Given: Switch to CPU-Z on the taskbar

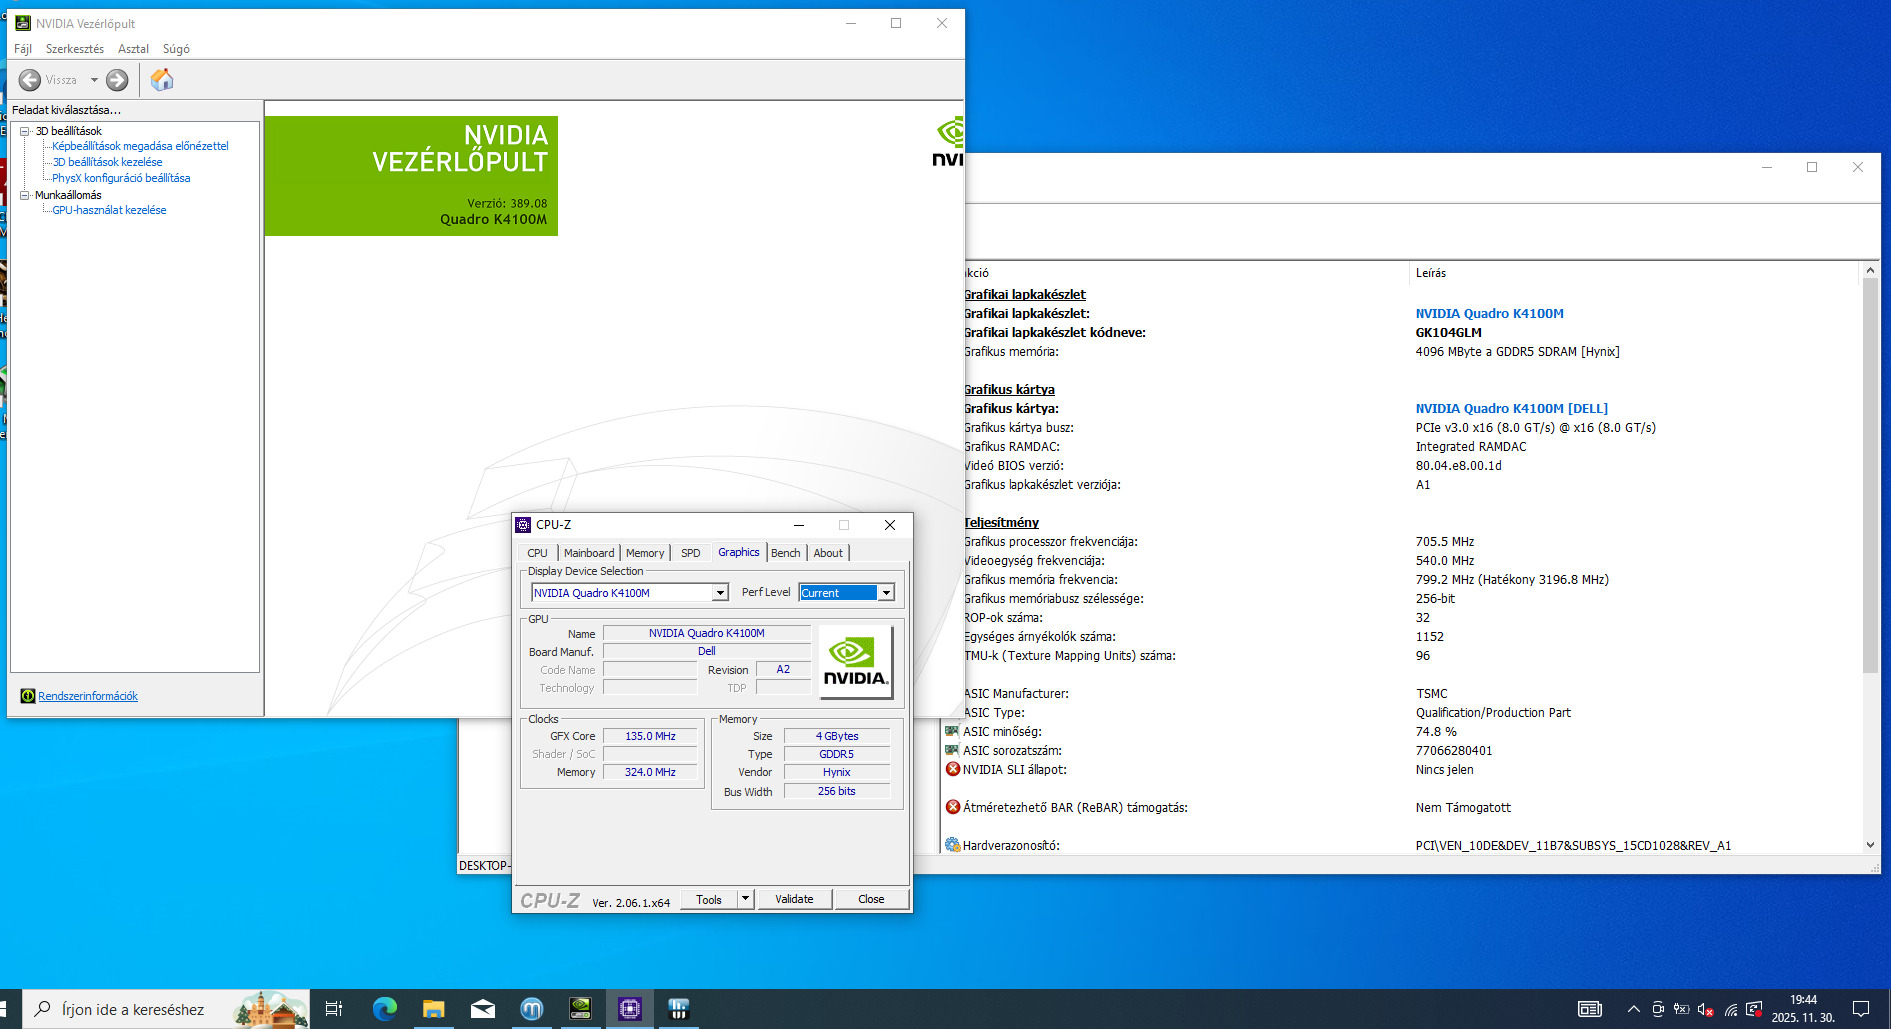Looking at the screenshot, I should coord(629,1009).
